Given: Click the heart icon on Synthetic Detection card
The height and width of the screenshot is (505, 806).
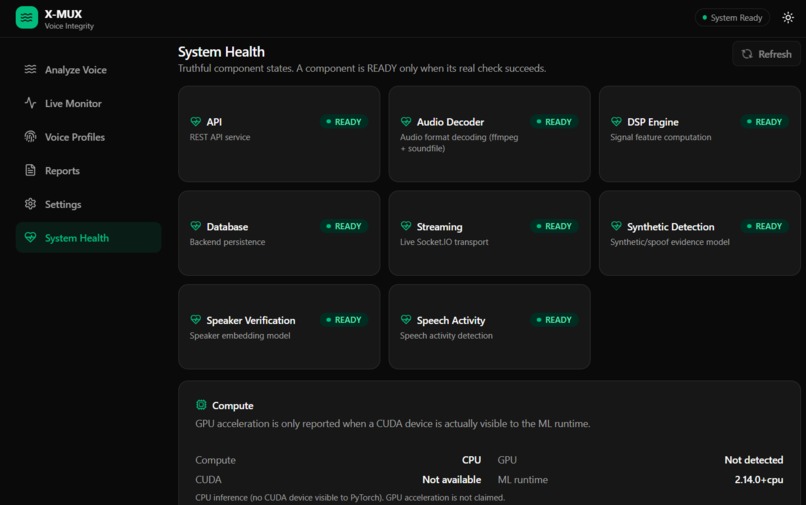Looking at the screenshot, I should click(616, 226).
